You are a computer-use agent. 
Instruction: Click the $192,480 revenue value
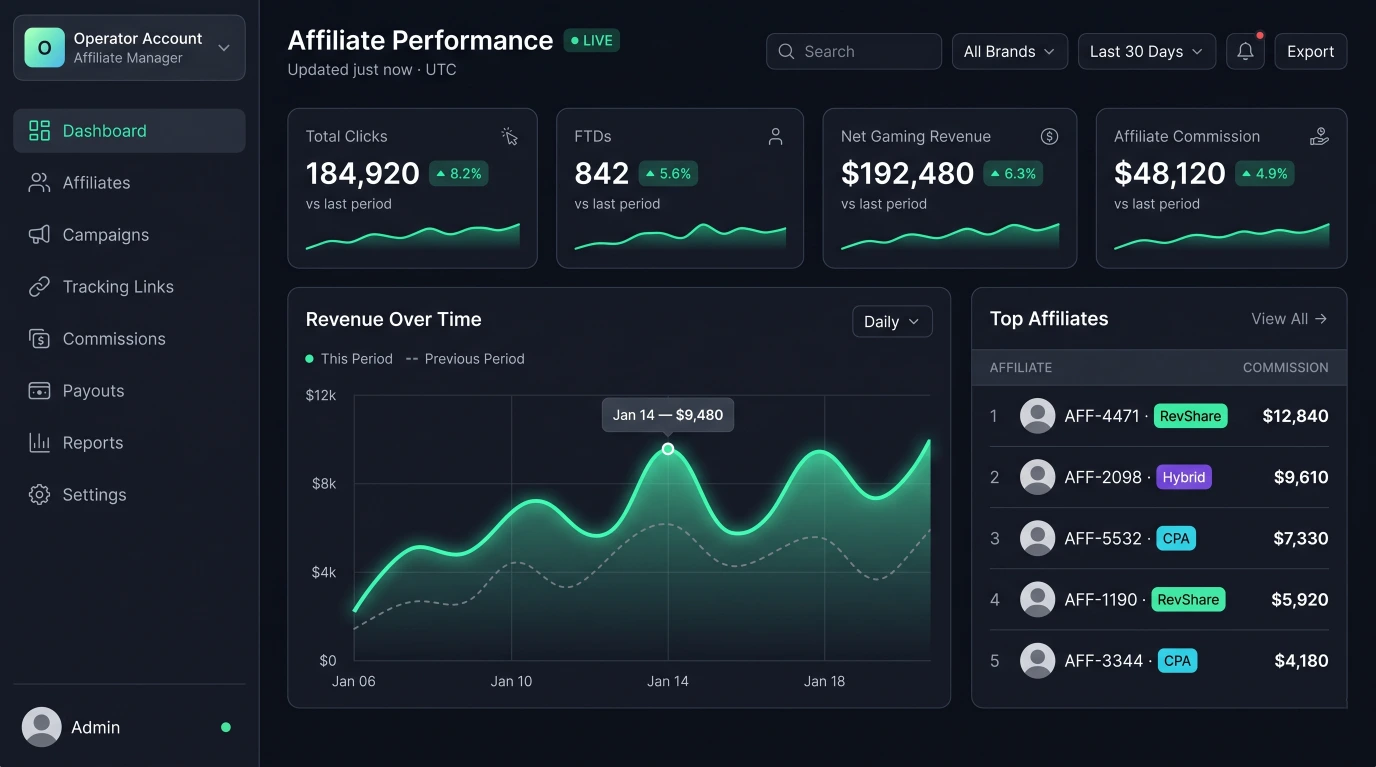(907, 173)
